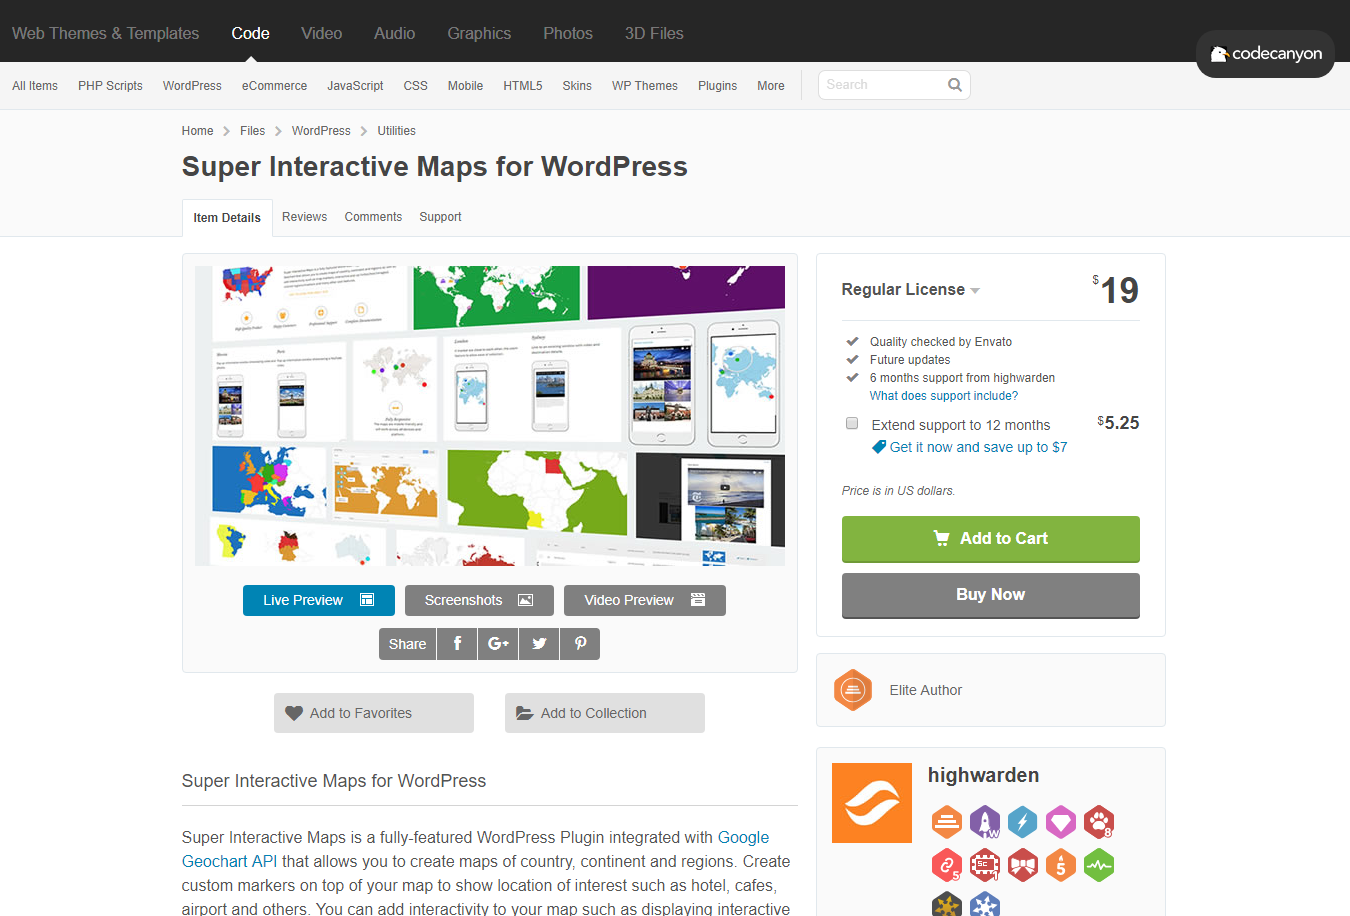Click the dark gold arrows badge
This screenshot has height=916, width=1350.
947,903
